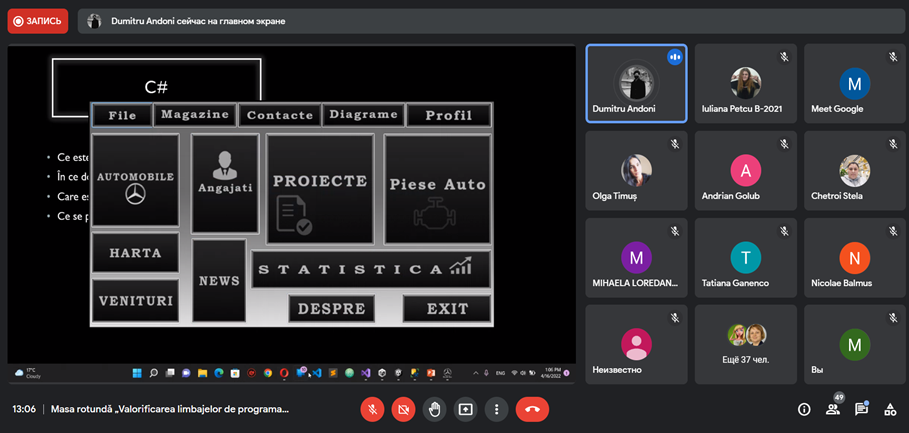
Task: Turn on the camera
Action: pyautogui.click(x=403, y=409)
